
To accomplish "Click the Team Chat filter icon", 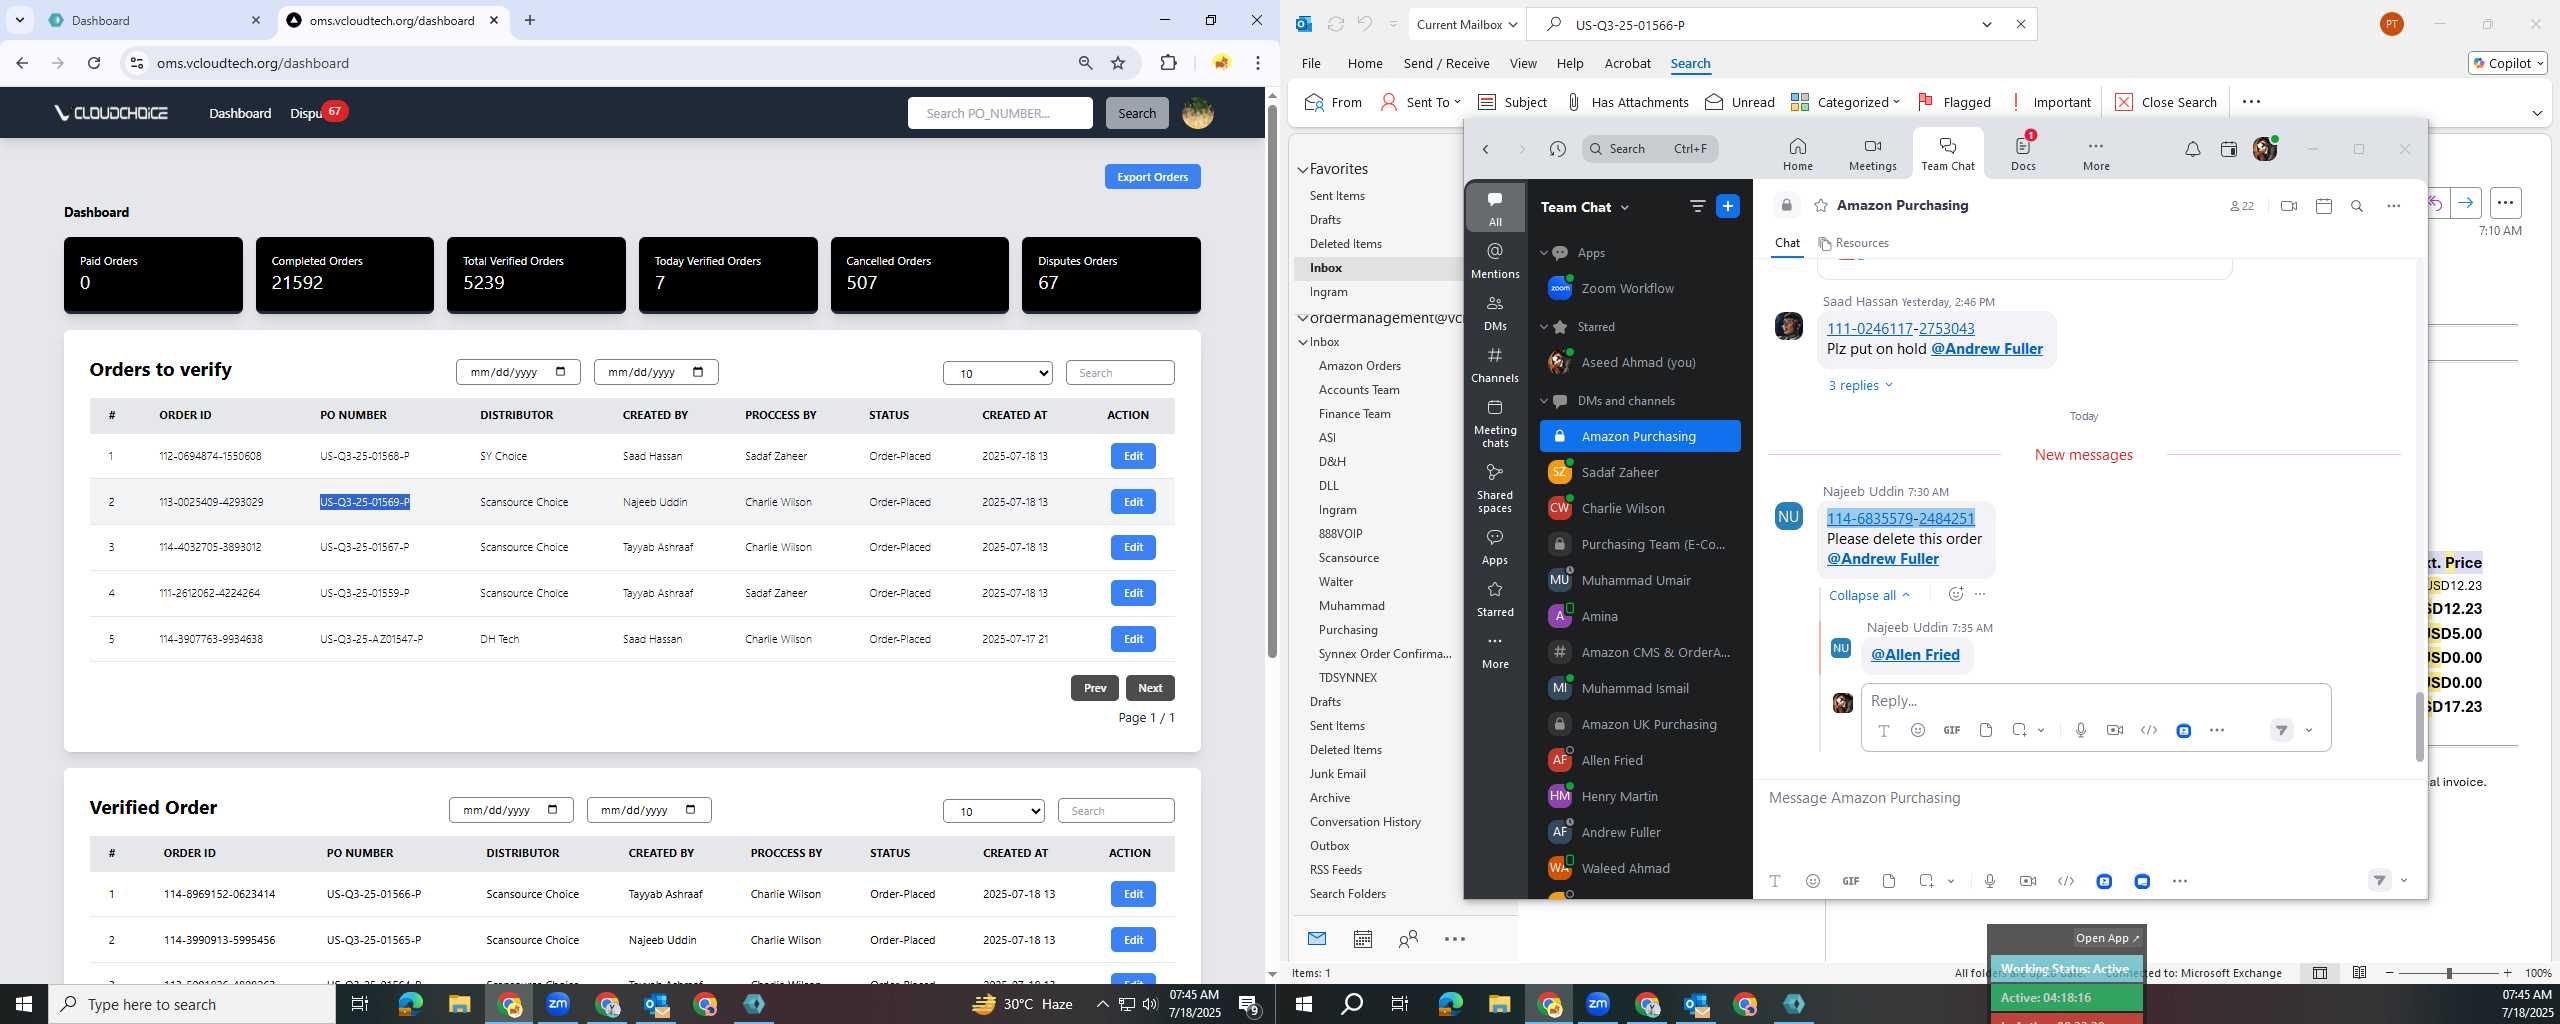I will point(1697,206).
